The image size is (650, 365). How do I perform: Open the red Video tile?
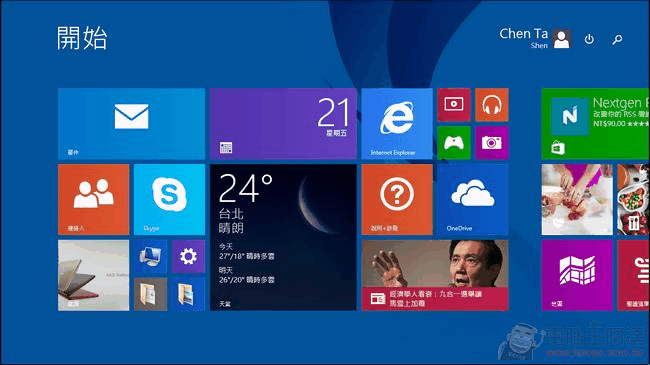[454, 105]
